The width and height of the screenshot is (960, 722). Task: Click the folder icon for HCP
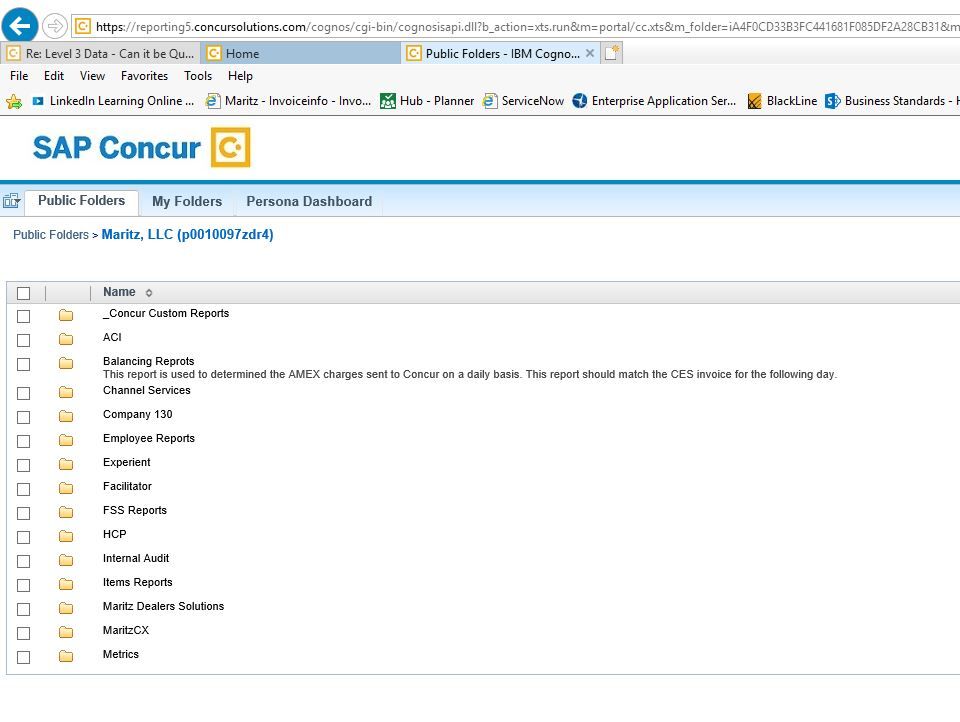tap(66, 536)
